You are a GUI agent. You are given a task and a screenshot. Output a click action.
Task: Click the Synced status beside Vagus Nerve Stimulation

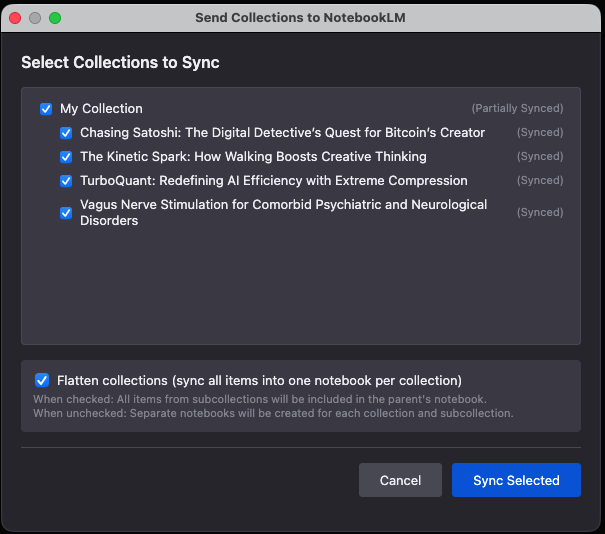tap(540, 212)
